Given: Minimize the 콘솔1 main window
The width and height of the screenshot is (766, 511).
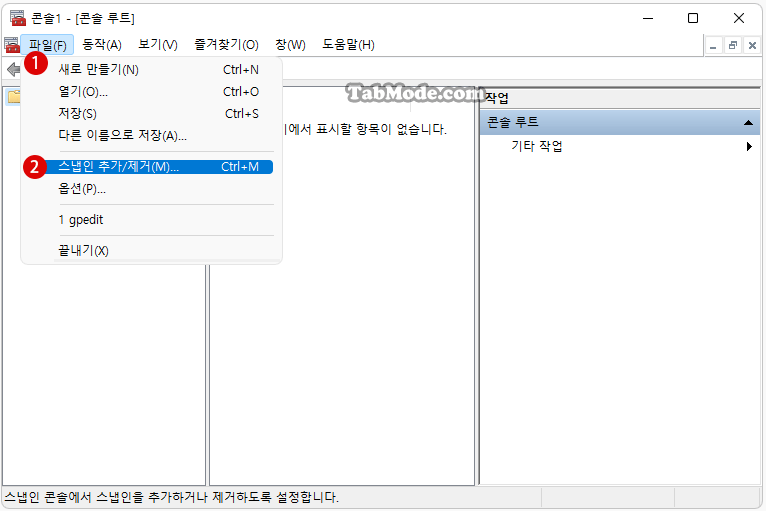Looking at the screenshot, I should pyautogui.click(x=648, y=19).
